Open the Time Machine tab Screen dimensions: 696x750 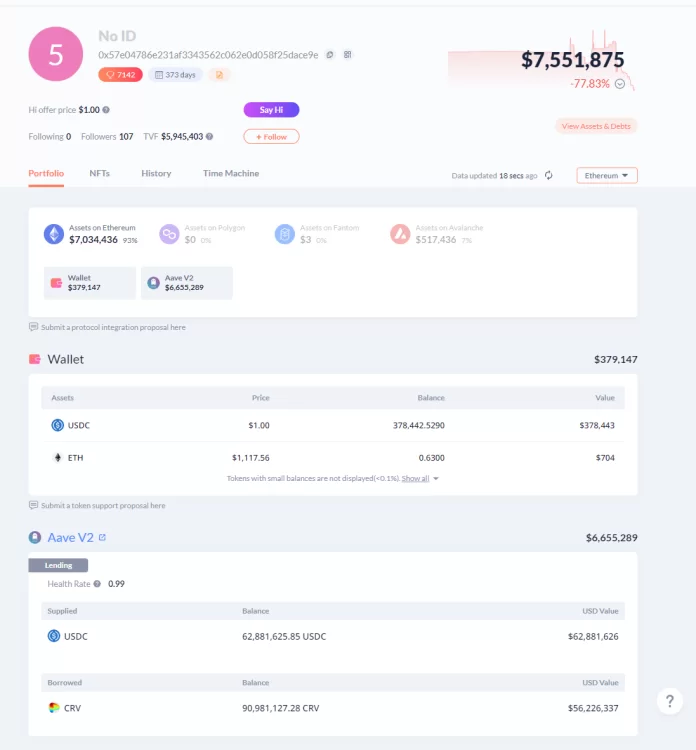pyautogui.click(x=231, y=173)
